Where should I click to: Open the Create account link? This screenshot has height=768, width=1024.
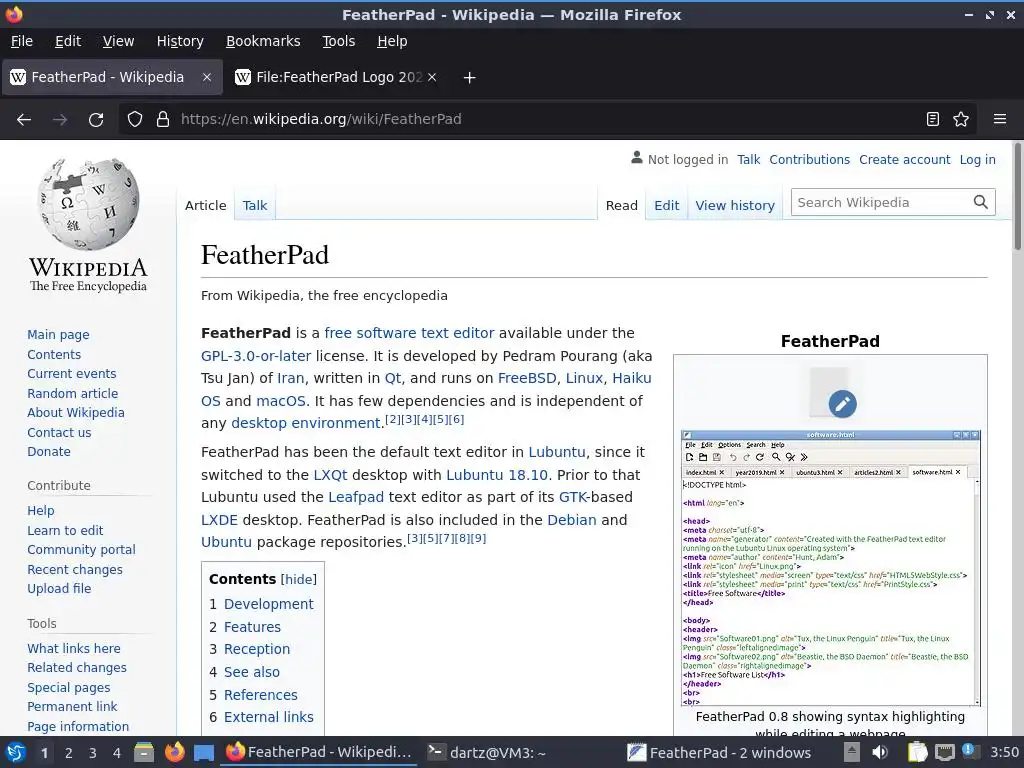(904, 159)
